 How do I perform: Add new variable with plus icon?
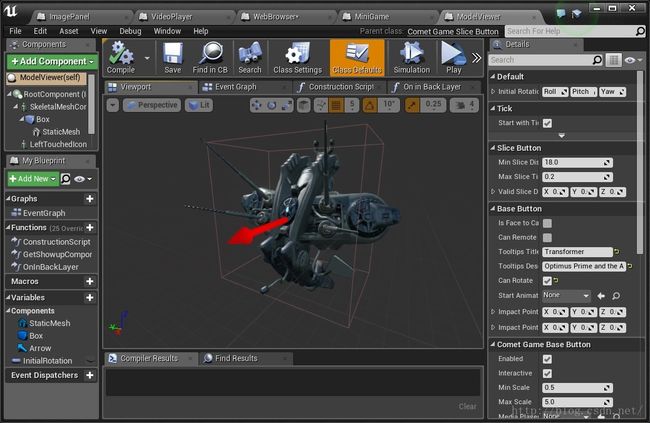90,297
